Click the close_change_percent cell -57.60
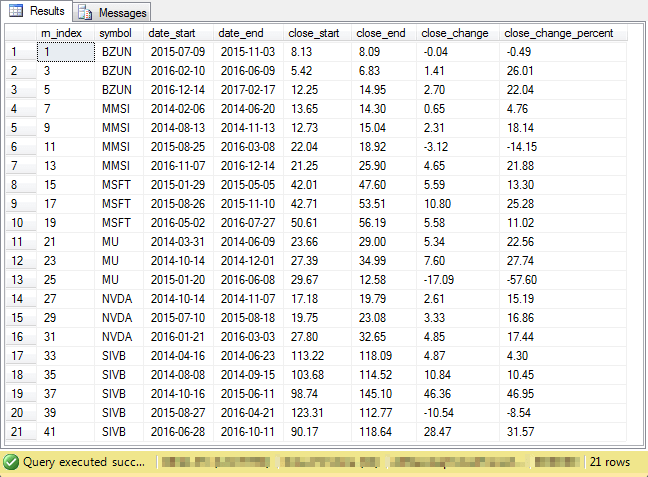The width and height of the screenshot is (648, 477). click(563, 280)
